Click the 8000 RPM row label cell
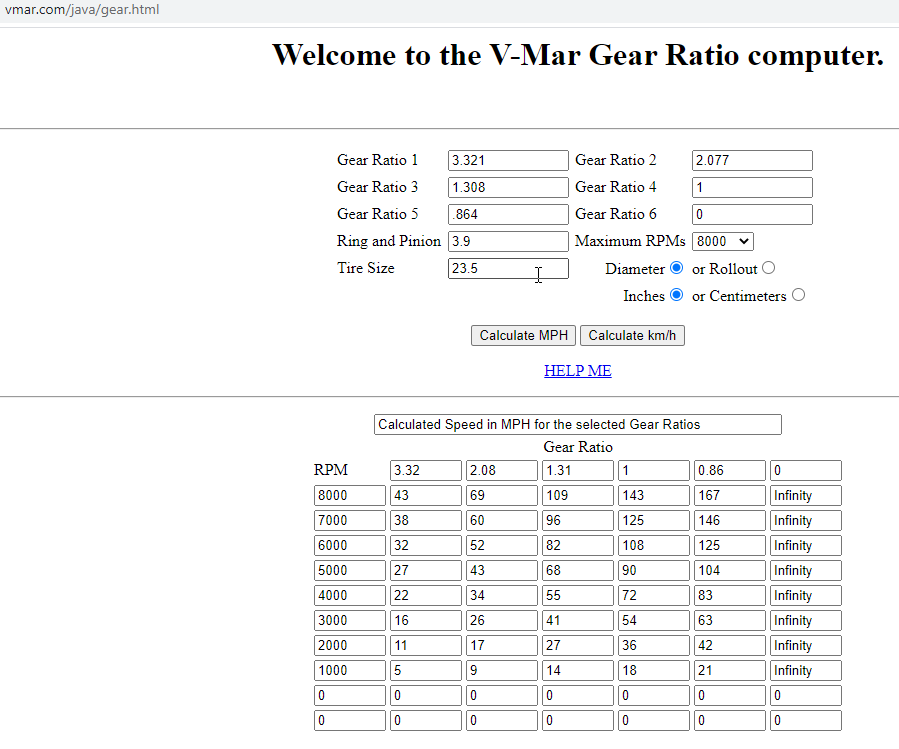 coord(350,496)
